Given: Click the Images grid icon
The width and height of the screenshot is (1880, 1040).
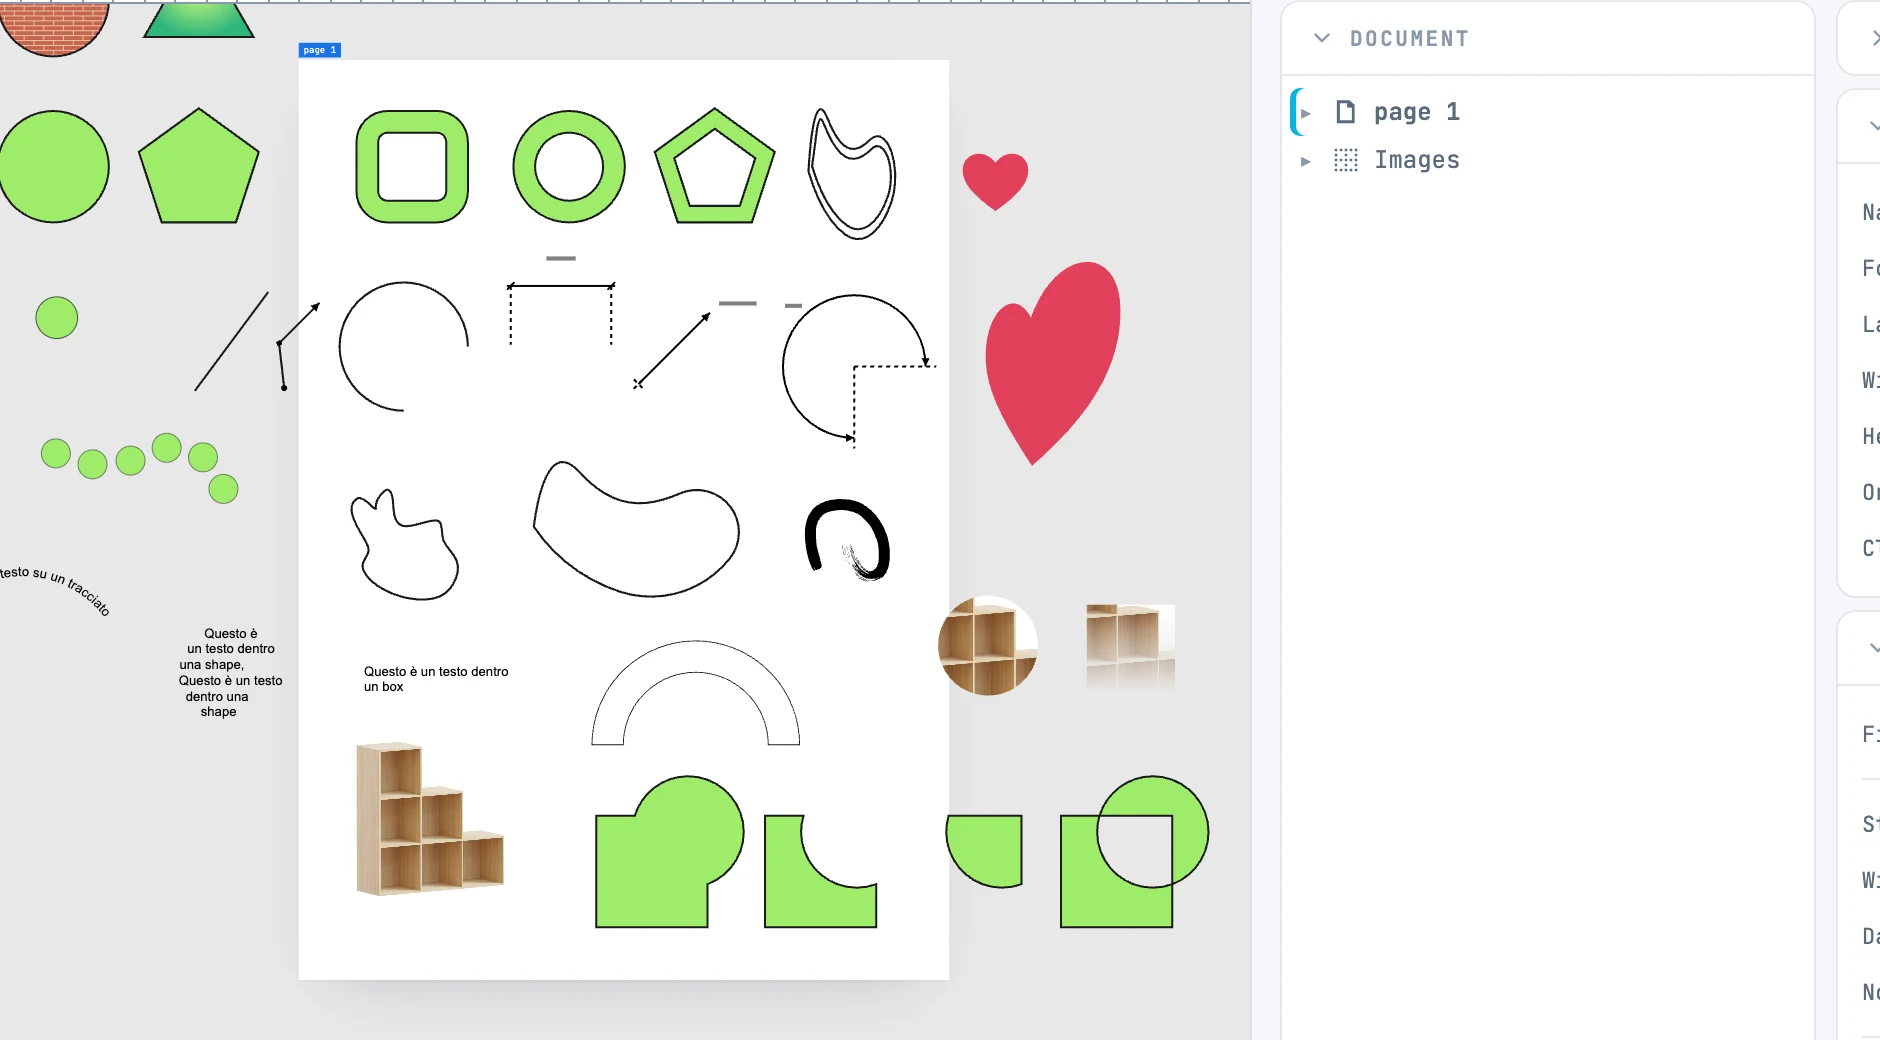Looking at the screenshot, I should point(1346,160).
